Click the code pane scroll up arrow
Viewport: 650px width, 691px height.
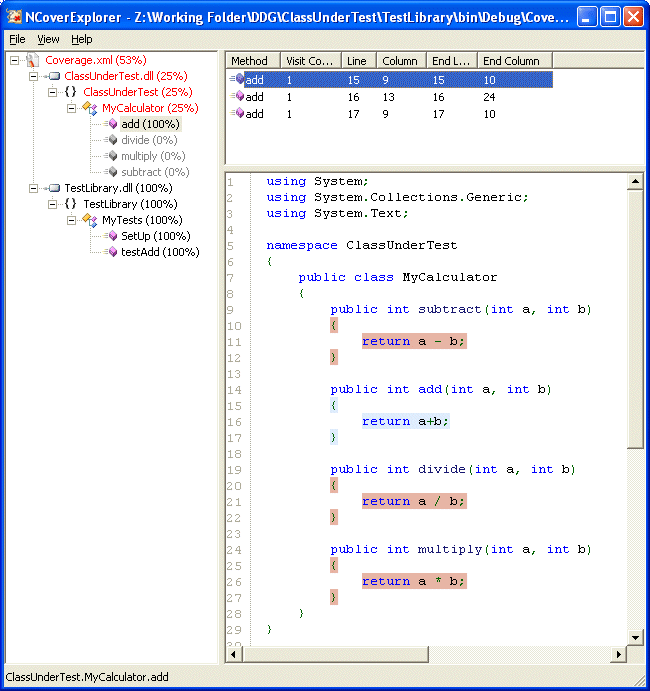(x=635, y=181)
